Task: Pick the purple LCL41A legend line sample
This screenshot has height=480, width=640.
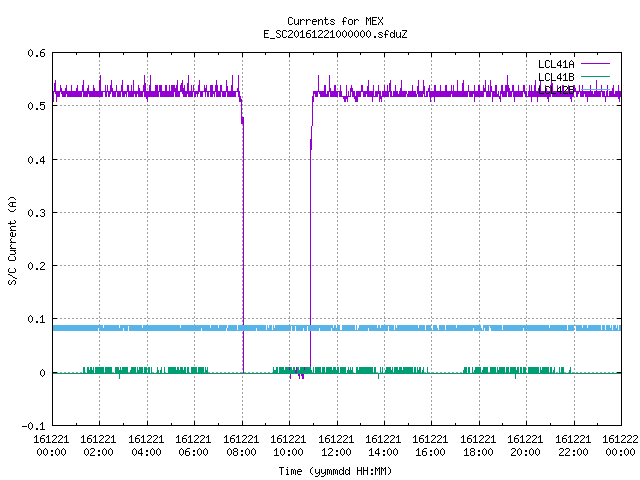Action: [x=595, y=64]
